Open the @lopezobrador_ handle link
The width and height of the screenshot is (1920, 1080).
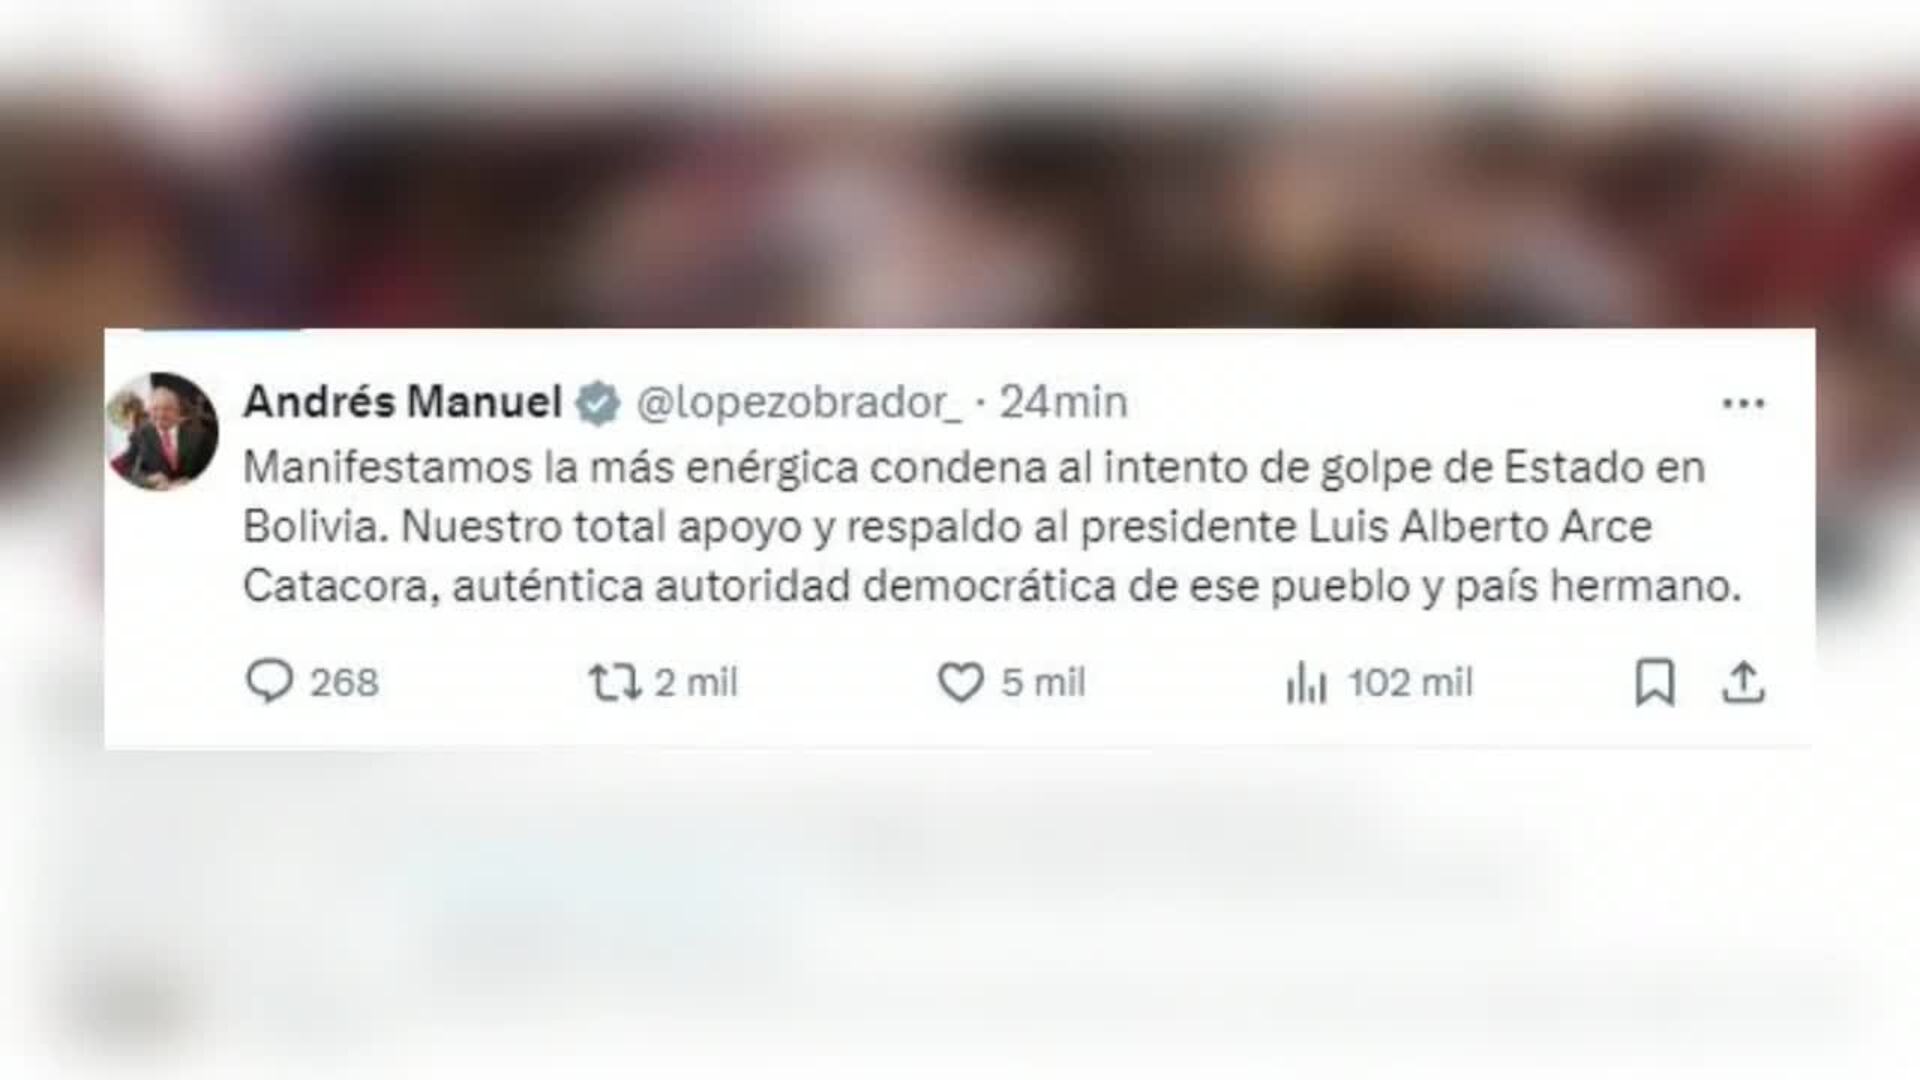point(799,403)
